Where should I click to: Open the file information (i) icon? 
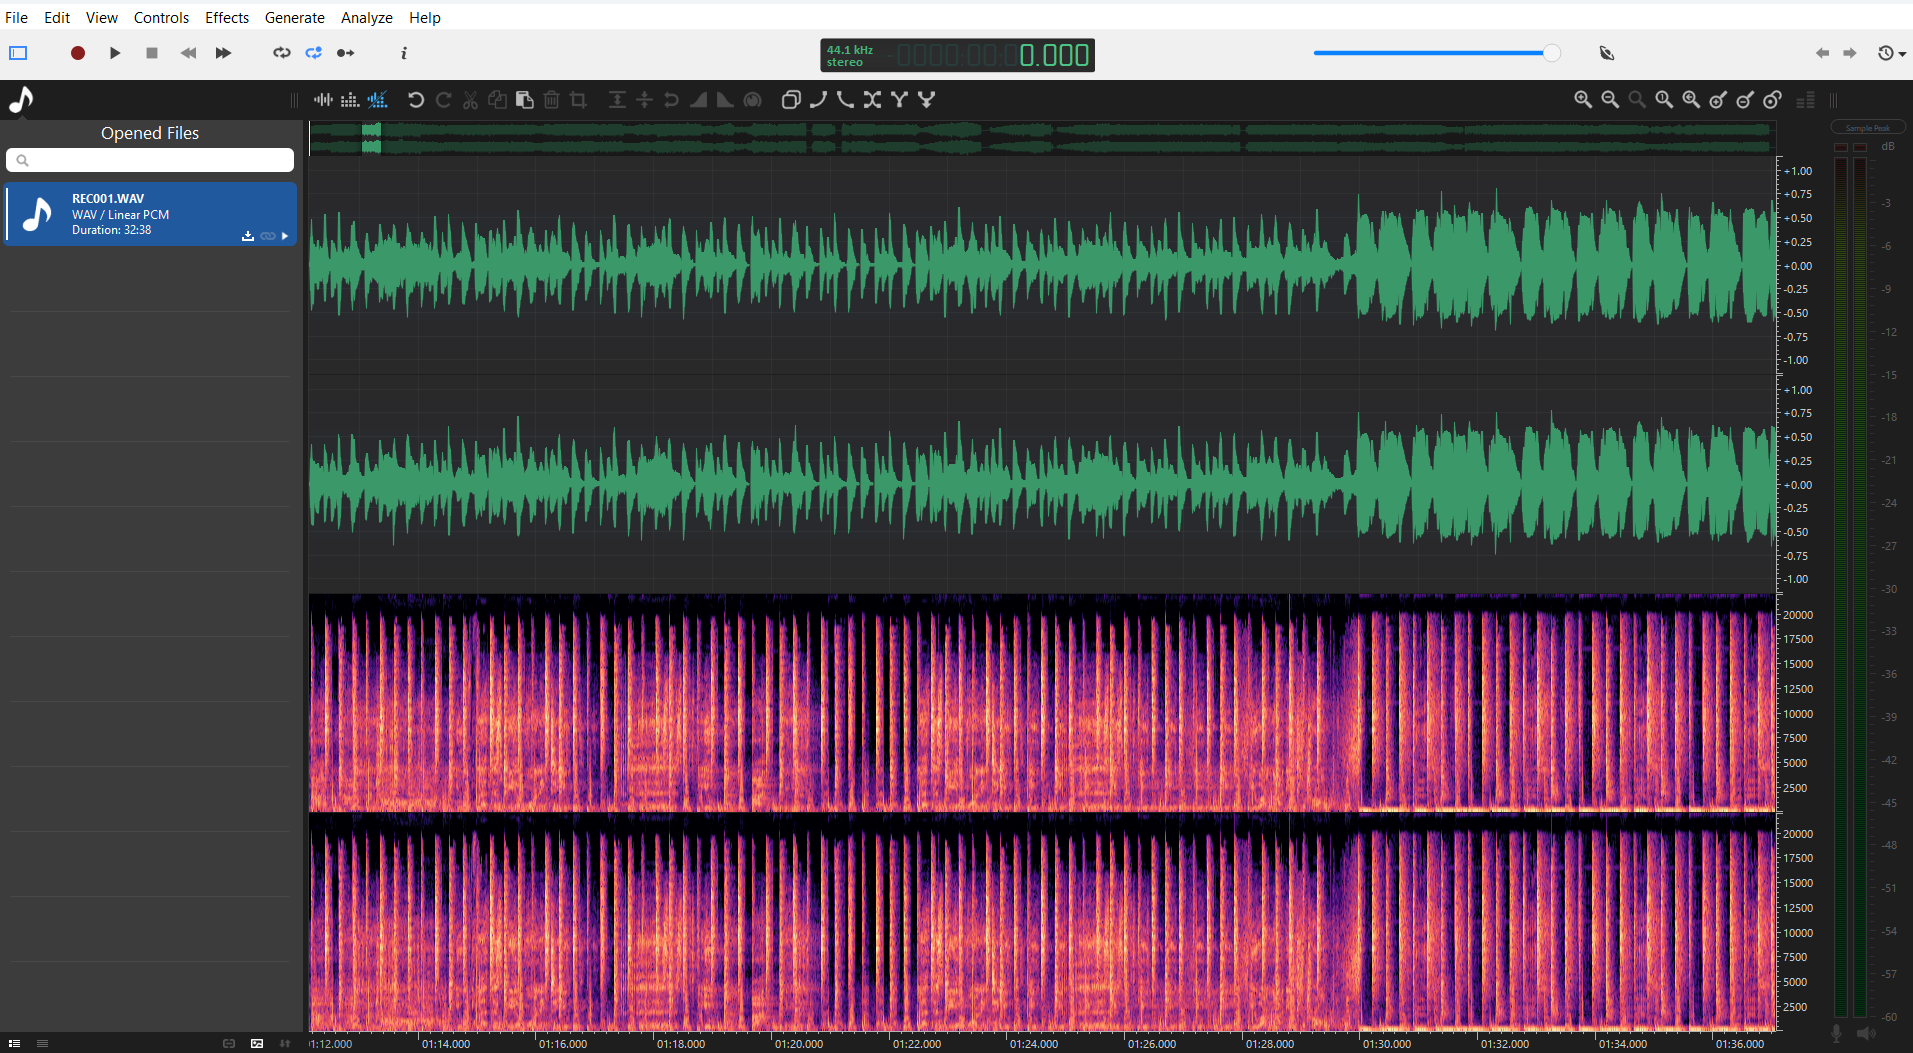coord(404,53)
